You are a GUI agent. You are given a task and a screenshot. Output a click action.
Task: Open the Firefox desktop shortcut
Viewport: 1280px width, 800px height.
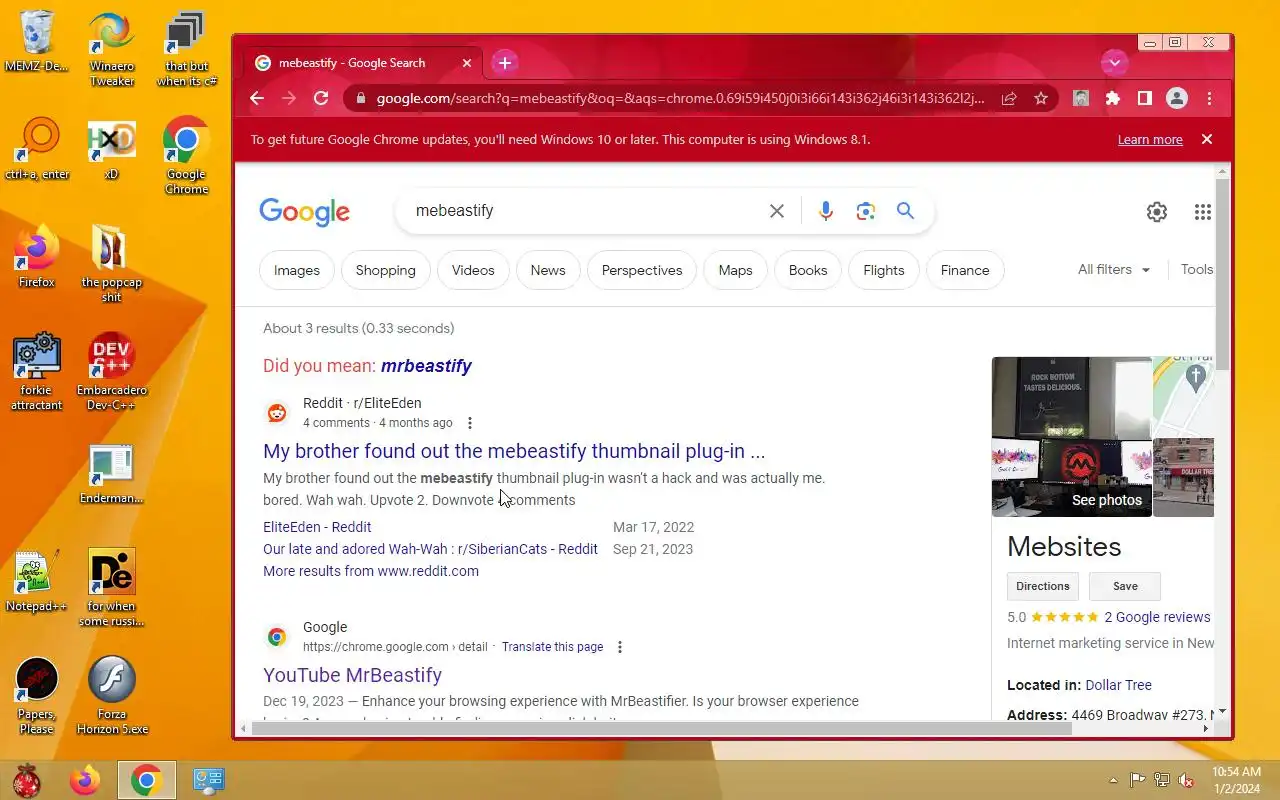pyautogui.click(x=36, y=258)
